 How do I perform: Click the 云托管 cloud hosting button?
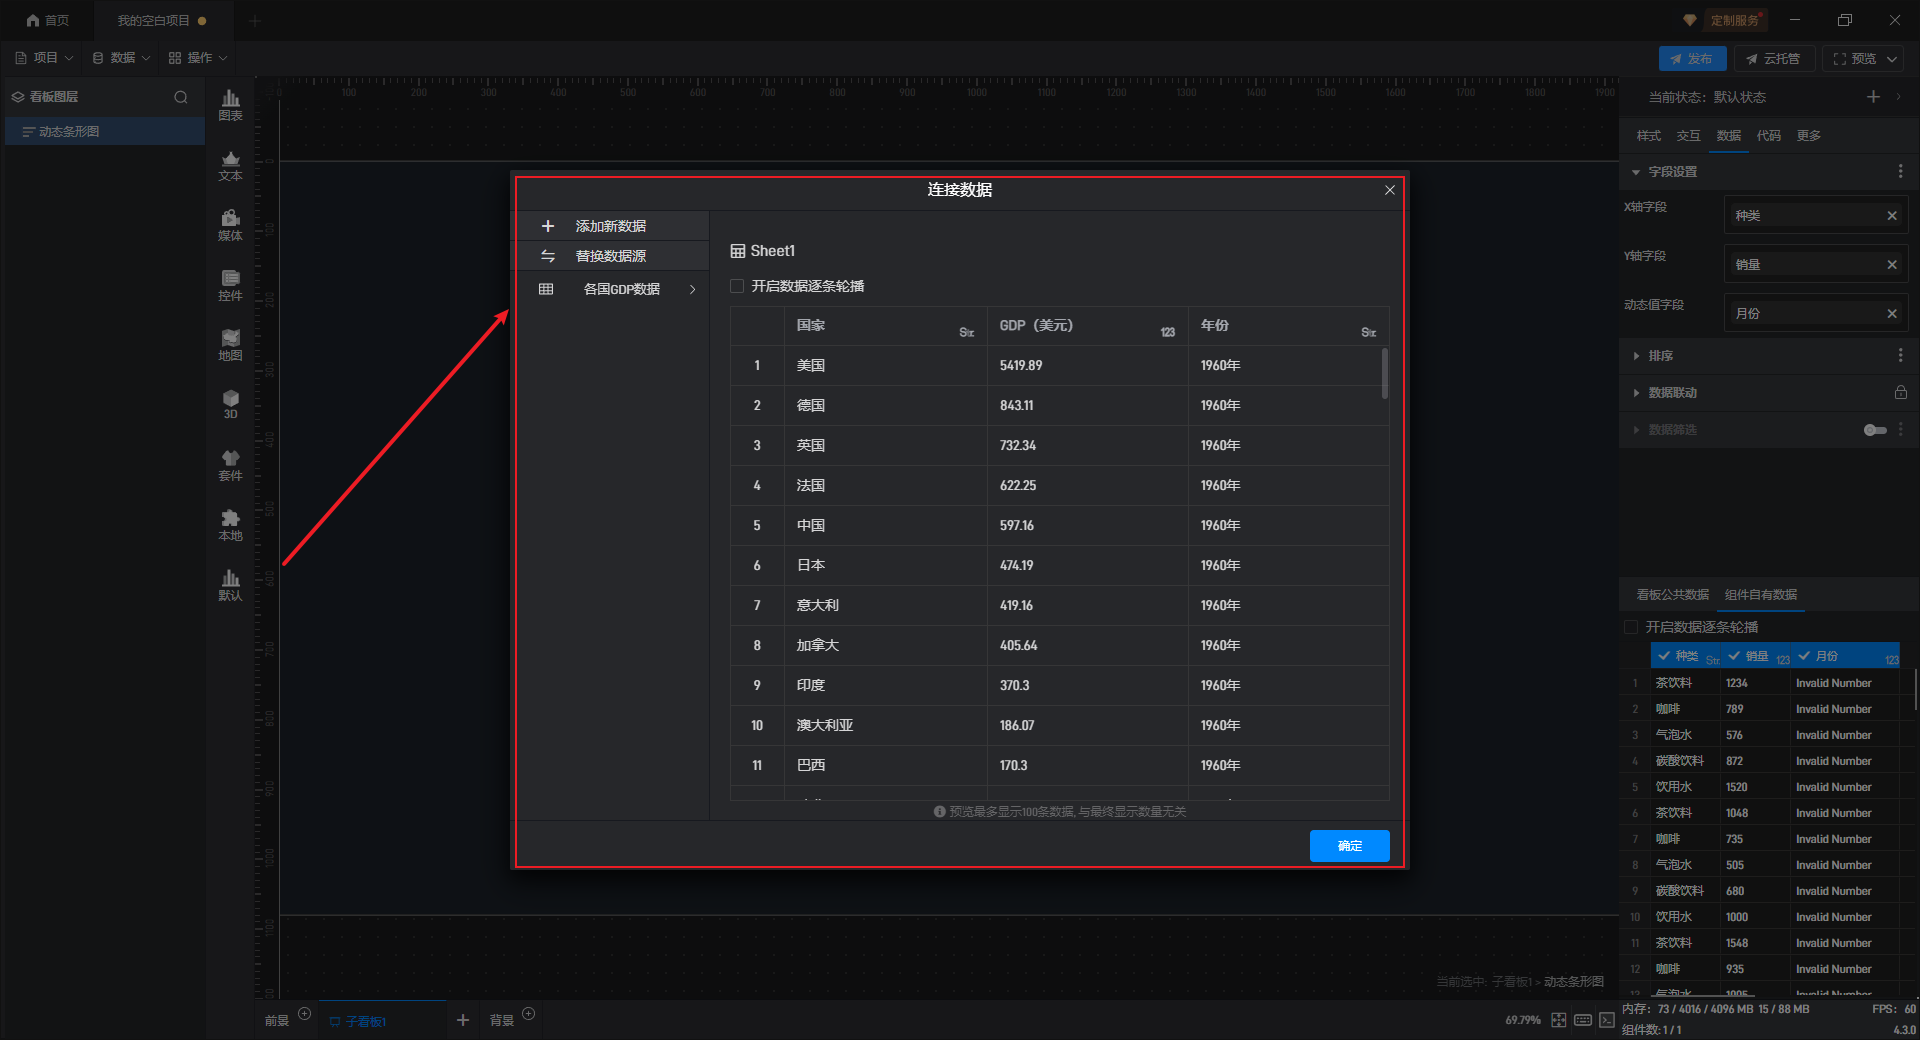1773,59
